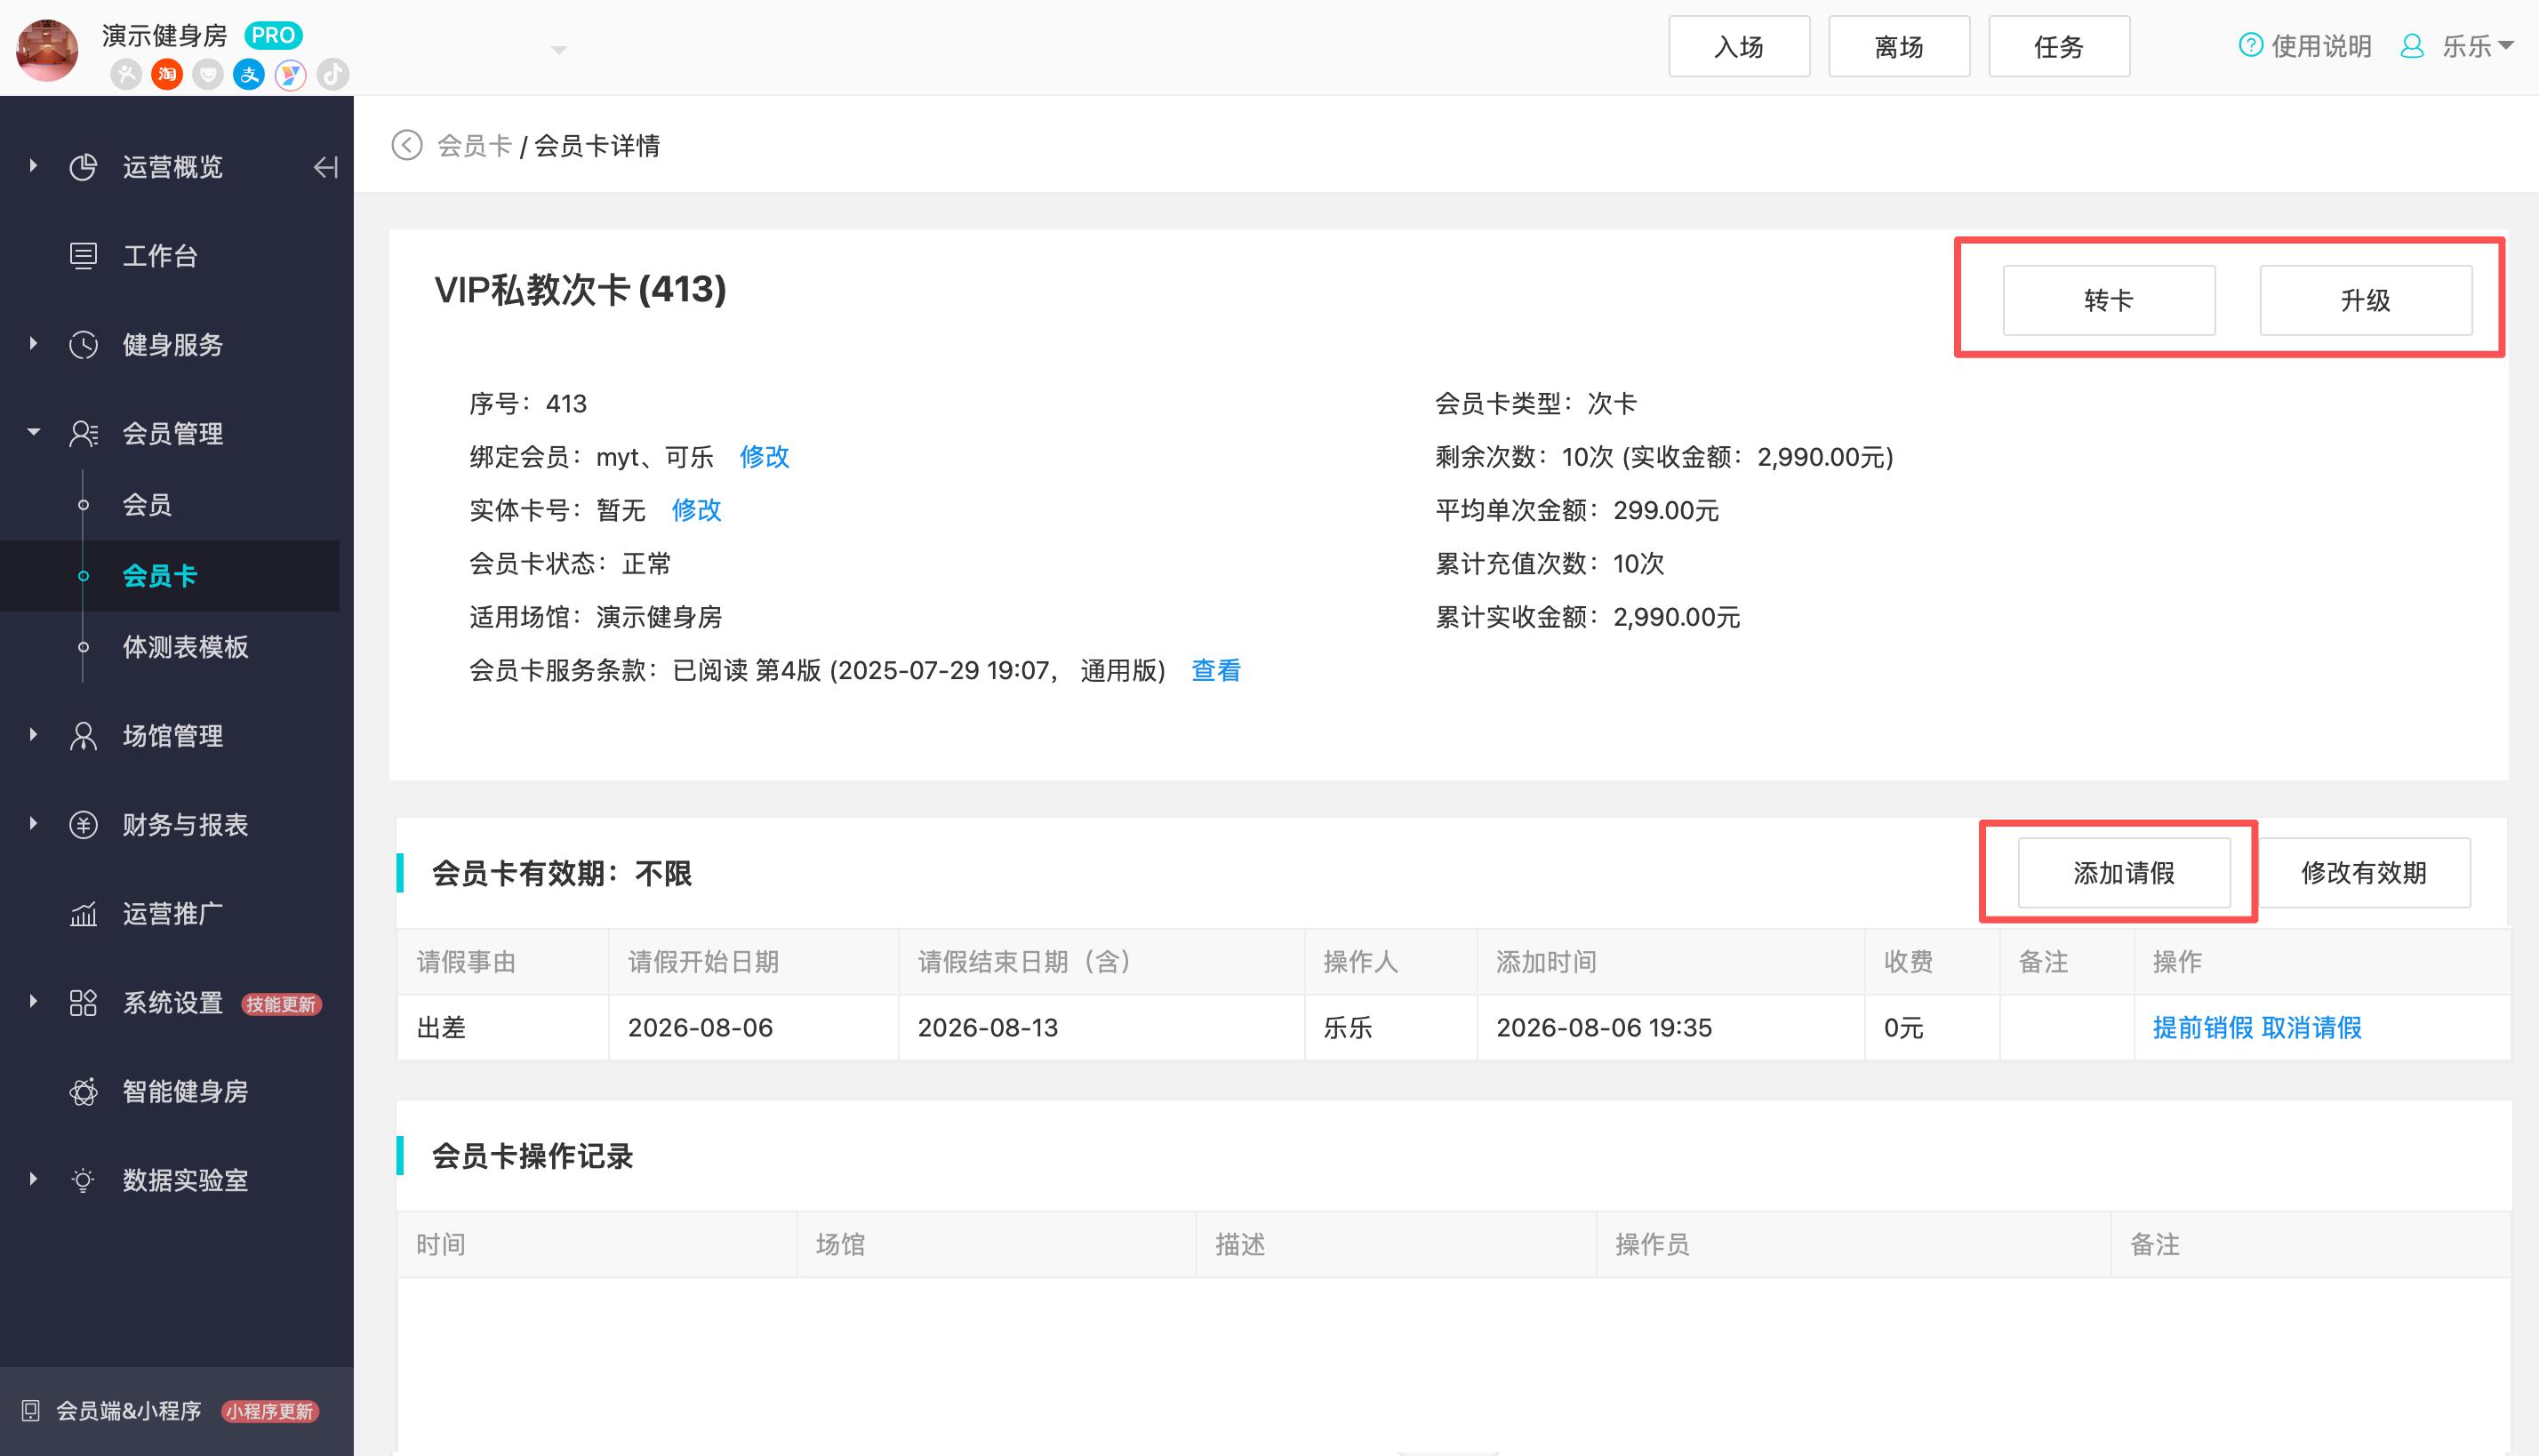The image size is (2539, 1456).
Task: Click the 任务 button
Action: point(2059,46)
